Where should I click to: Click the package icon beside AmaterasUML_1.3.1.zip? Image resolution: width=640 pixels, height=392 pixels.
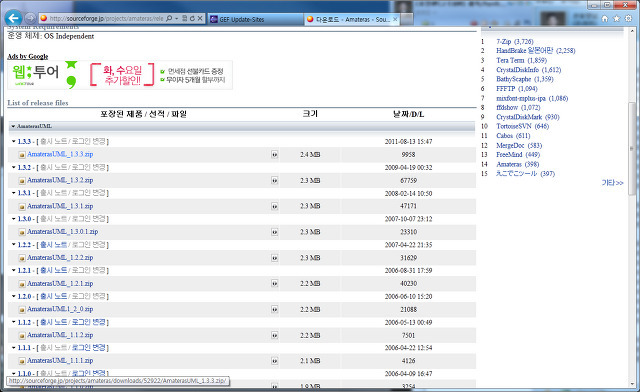[22, 207]
